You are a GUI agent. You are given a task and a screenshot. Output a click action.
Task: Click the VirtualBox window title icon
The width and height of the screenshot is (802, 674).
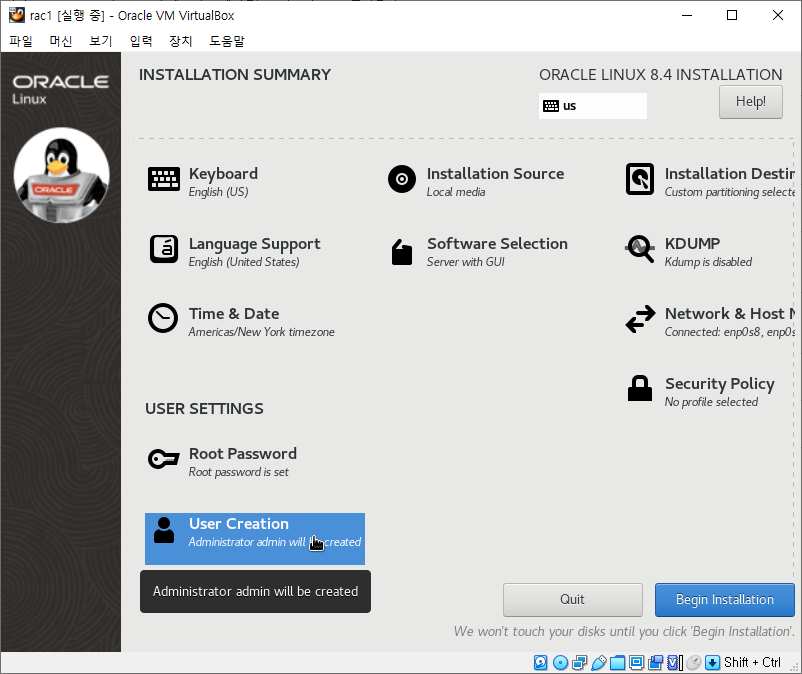[x=17, y=15]
